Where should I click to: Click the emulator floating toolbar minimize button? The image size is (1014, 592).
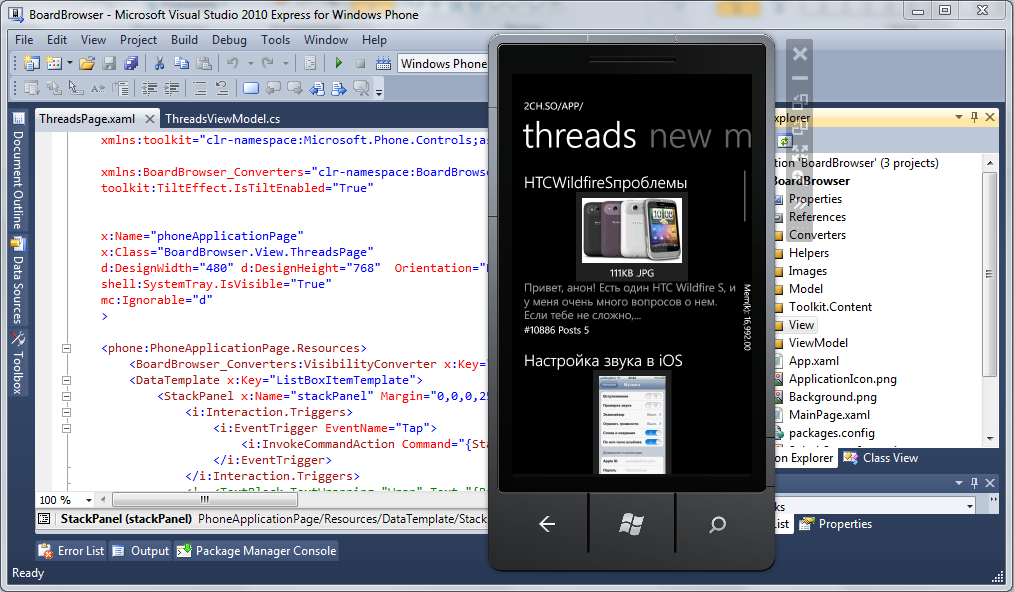coord(800,78)
